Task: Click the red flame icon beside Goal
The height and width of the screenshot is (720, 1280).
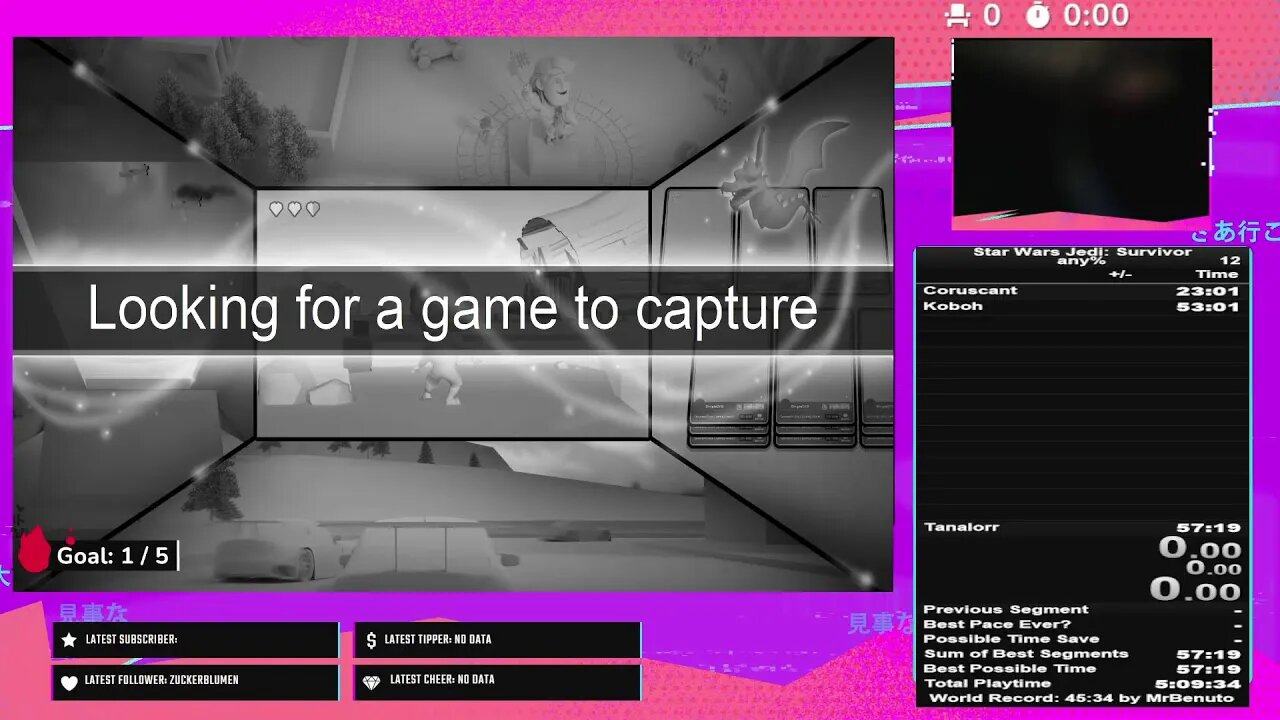Action: click(x=35, y=551)
